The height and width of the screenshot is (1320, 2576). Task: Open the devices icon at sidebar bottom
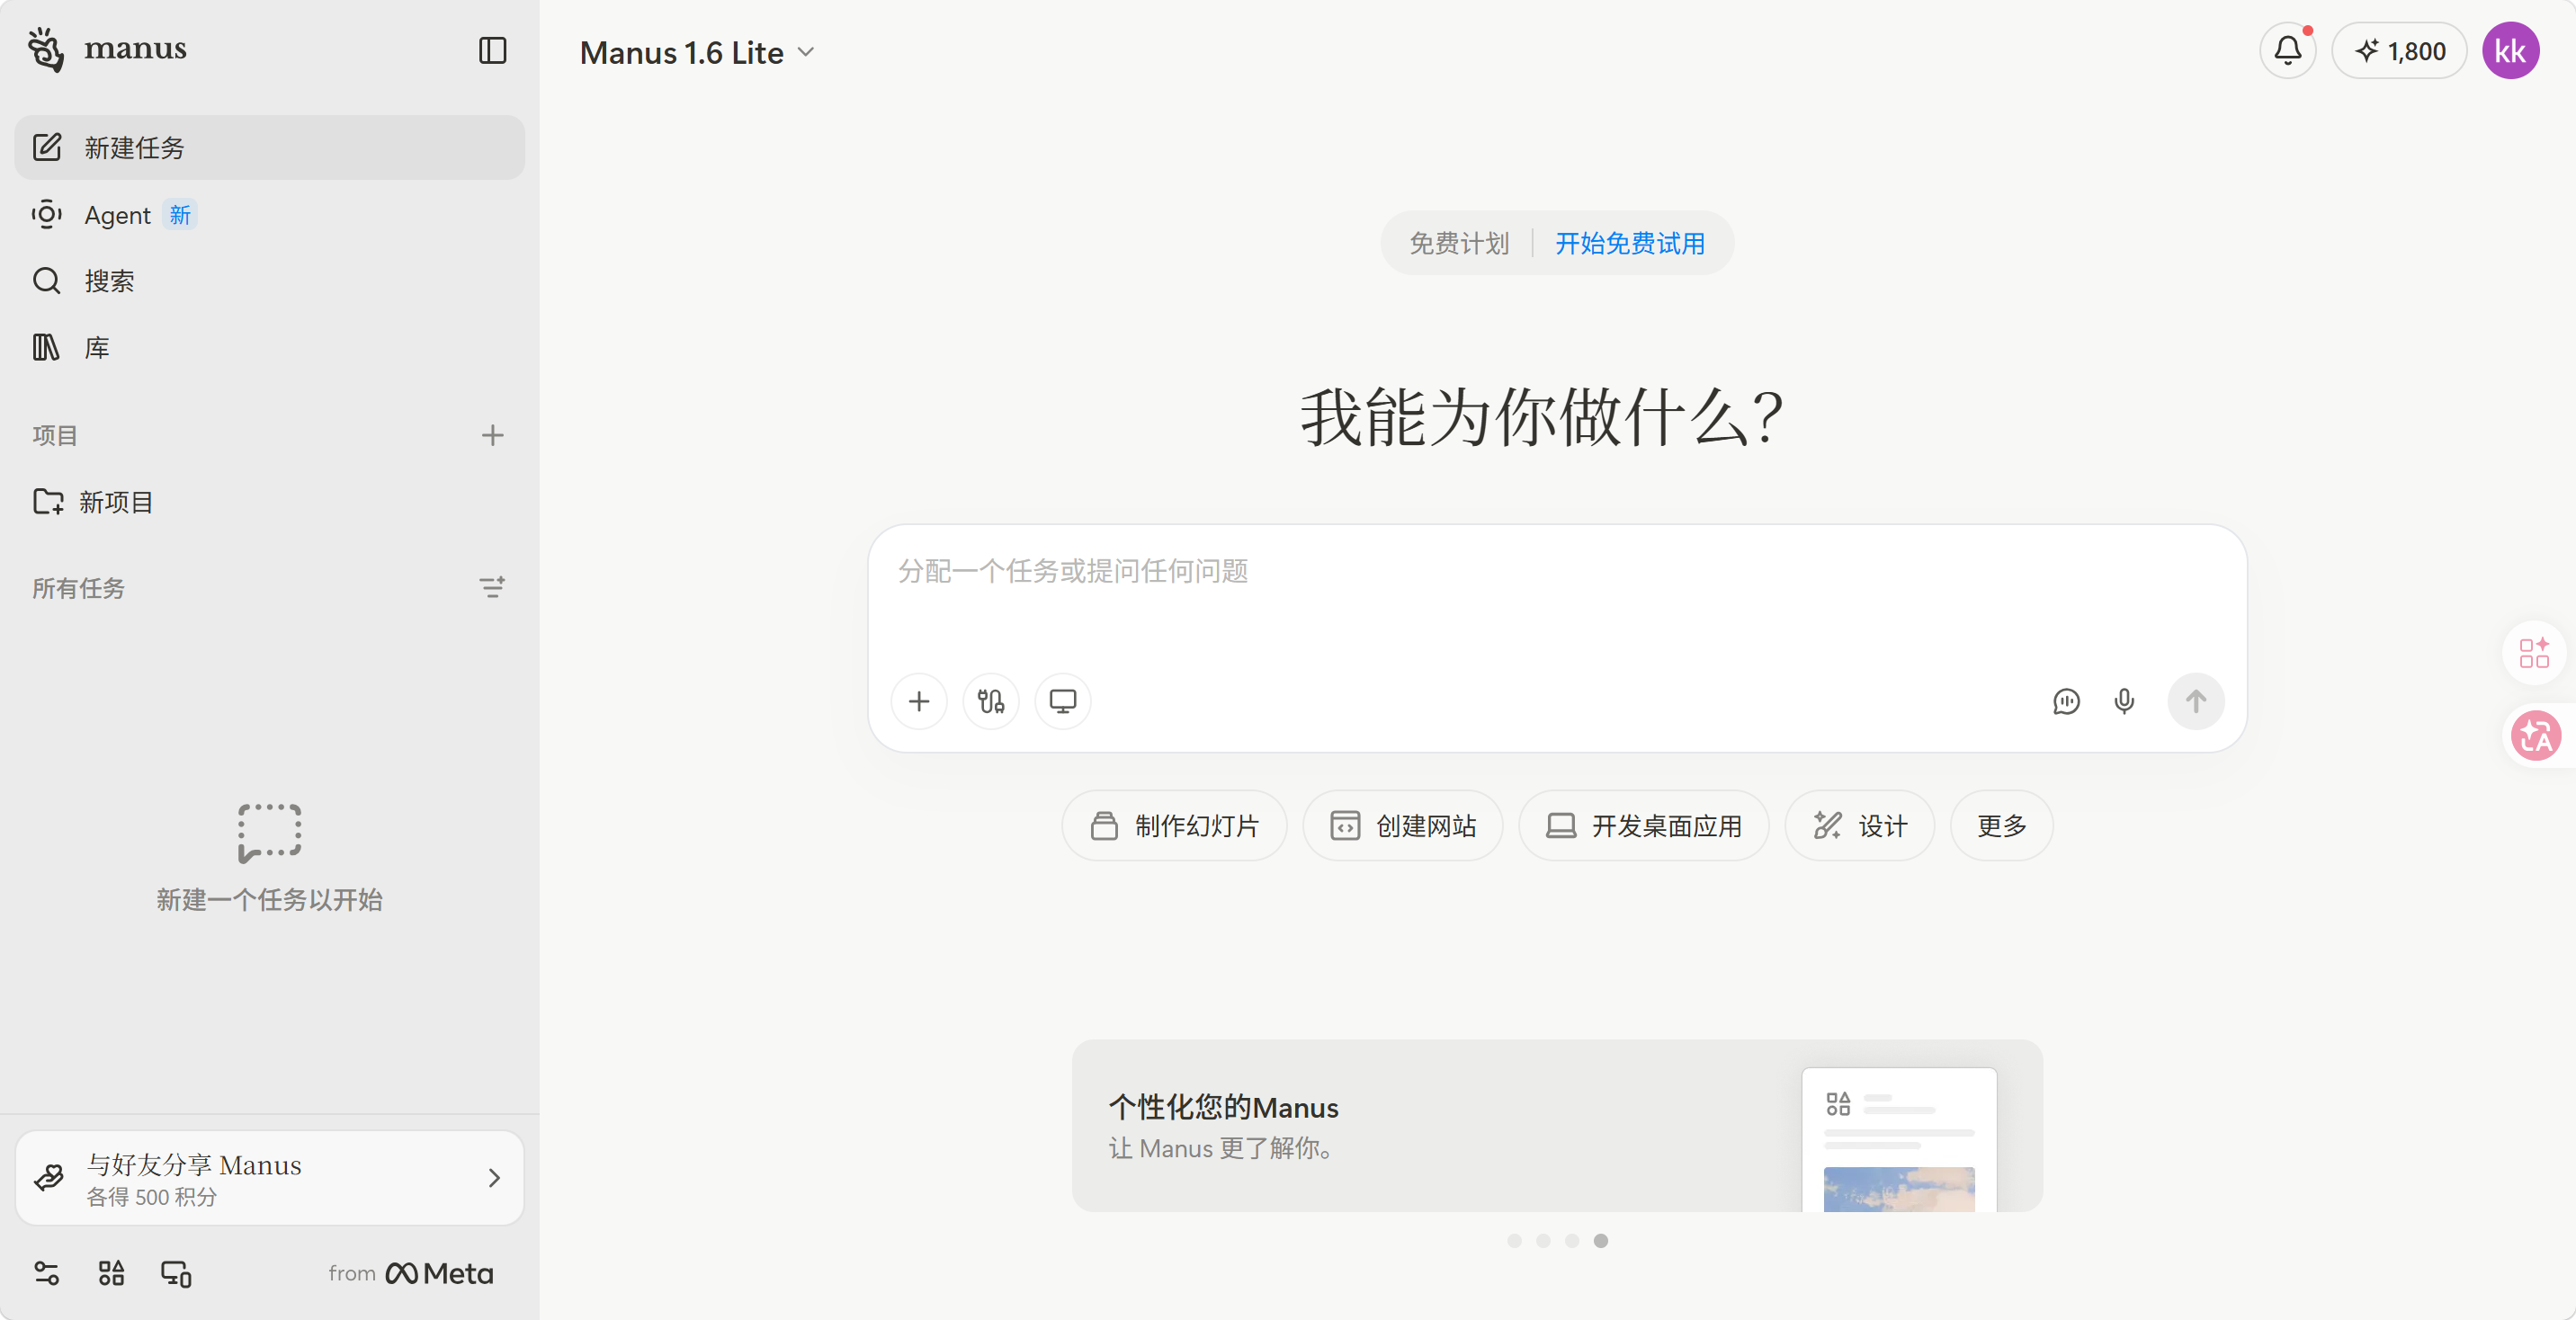click(x=176, y=1273)
